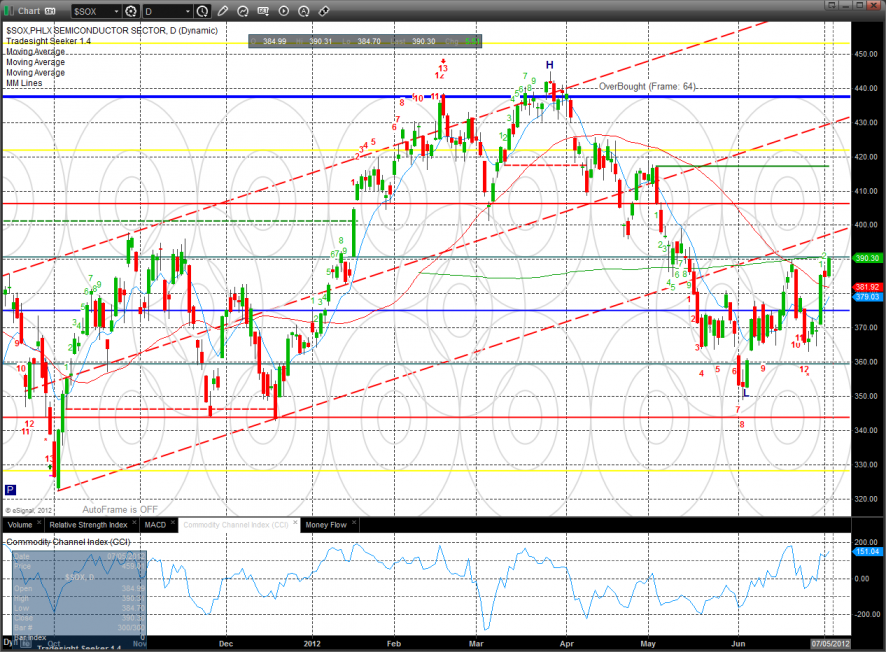The height and width of the screenshot is (652, 886).
Task: Click the 07/05/2012 date cursor label
Action: tap(830, 644)
